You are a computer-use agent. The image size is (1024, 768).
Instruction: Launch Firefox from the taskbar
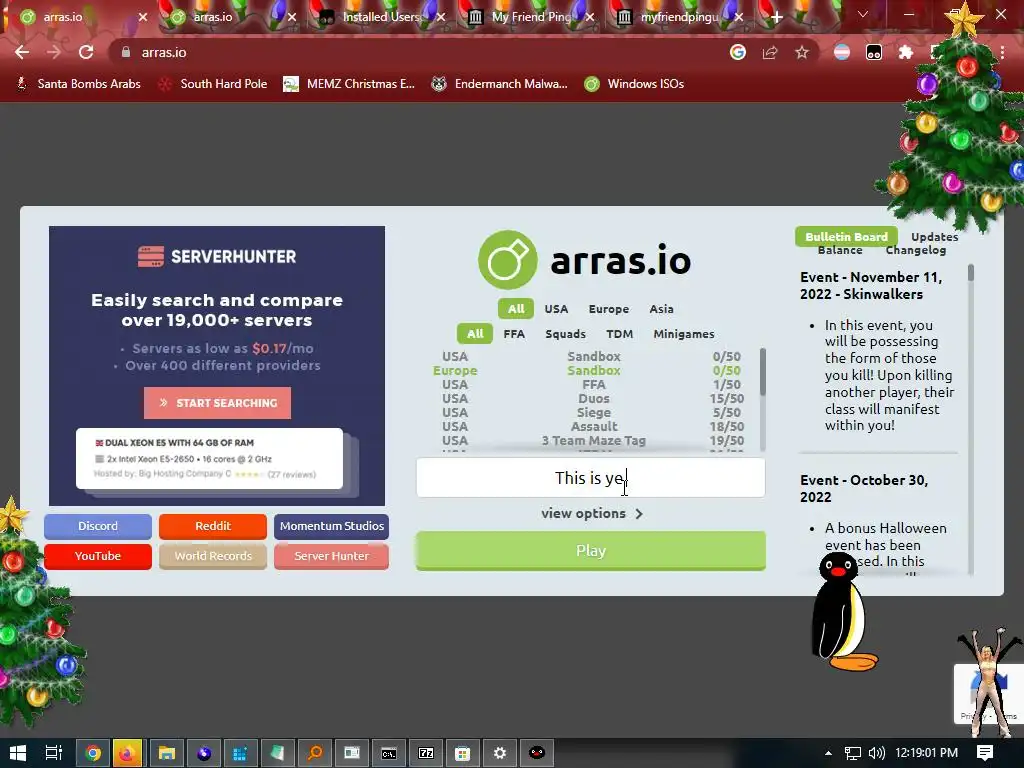(127, 753)
